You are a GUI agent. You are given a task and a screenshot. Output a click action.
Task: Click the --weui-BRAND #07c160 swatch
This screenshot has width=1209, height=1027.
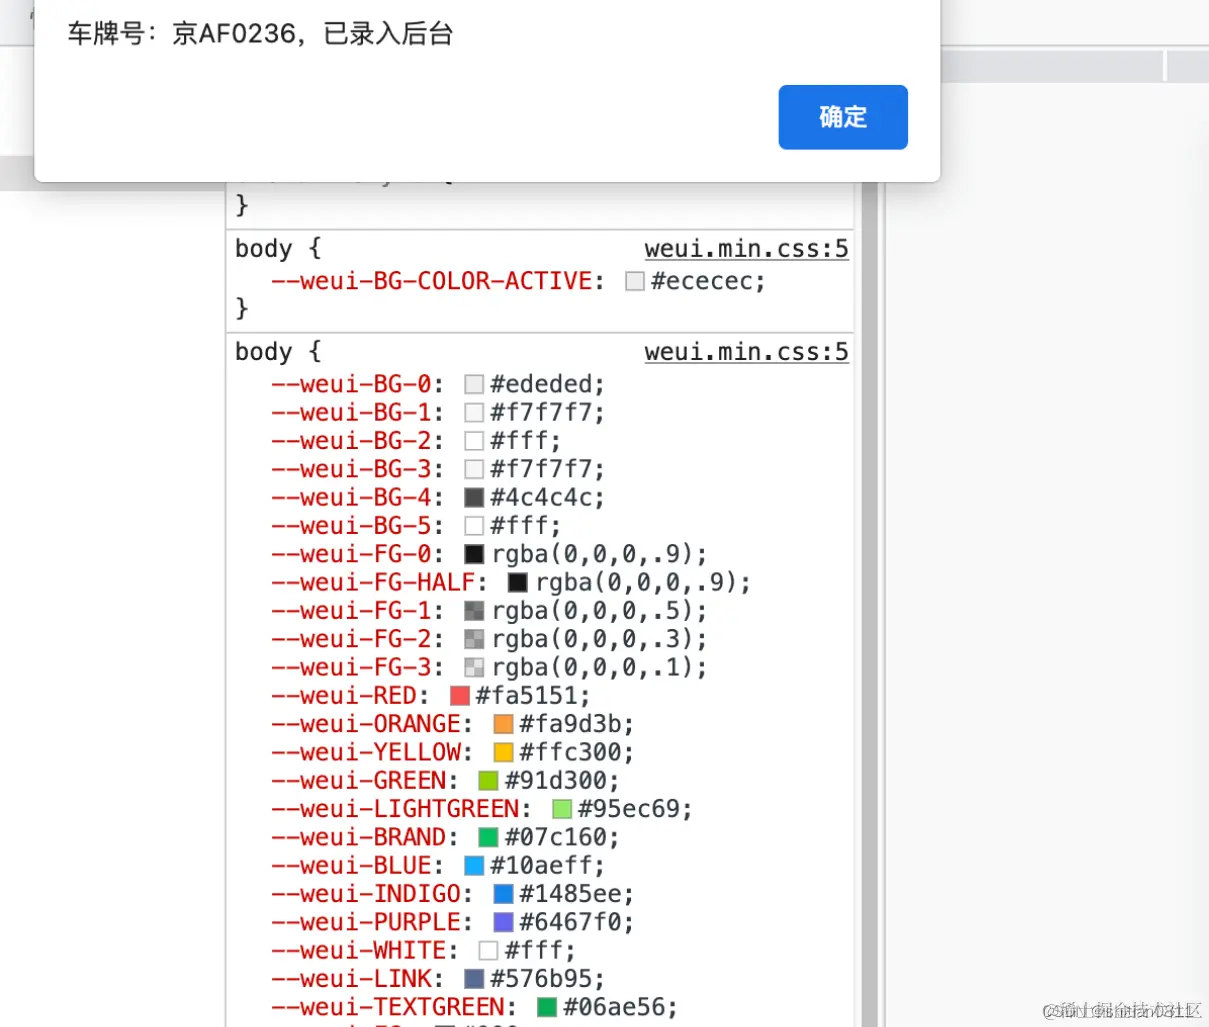[488, 837]
